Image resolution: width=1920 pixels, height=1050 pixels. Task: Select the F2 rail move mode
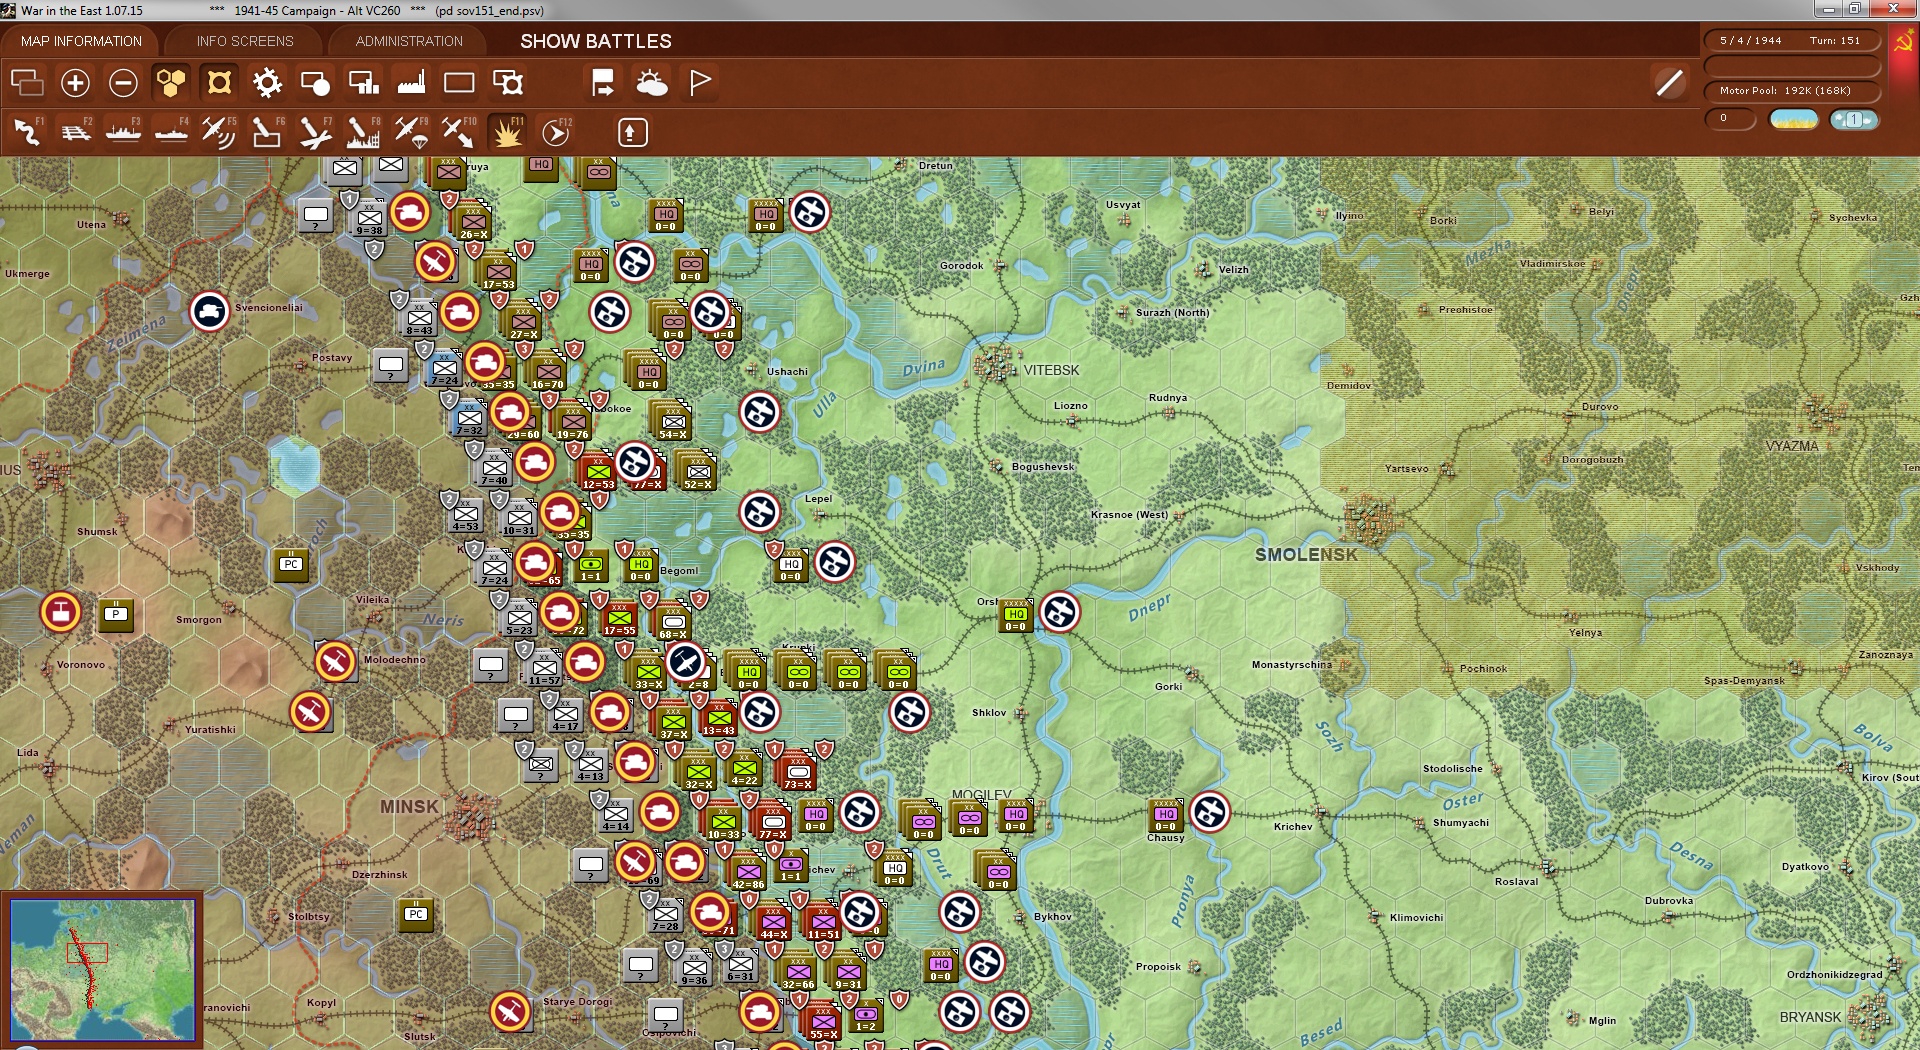(75, 132)
